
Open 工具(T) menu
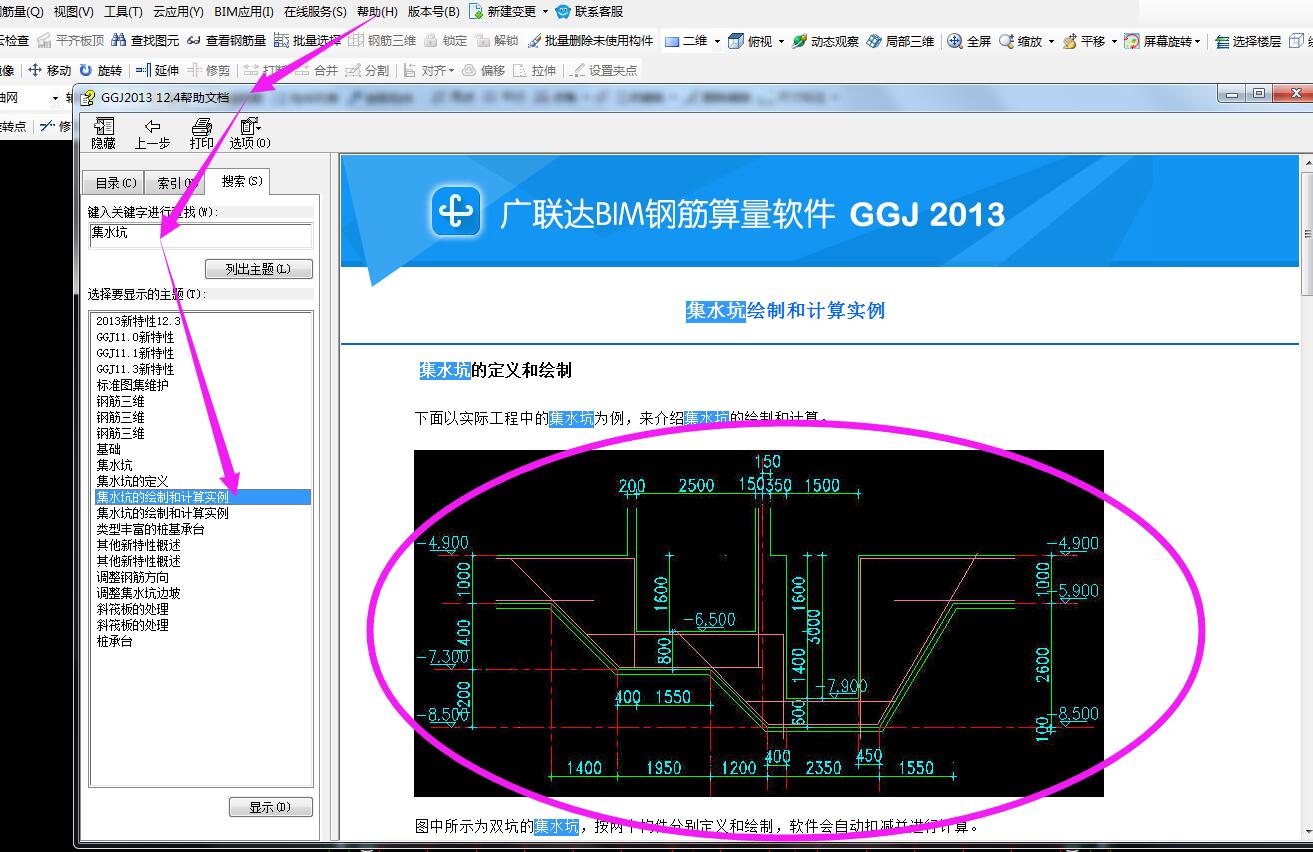(x=123, y=12)
